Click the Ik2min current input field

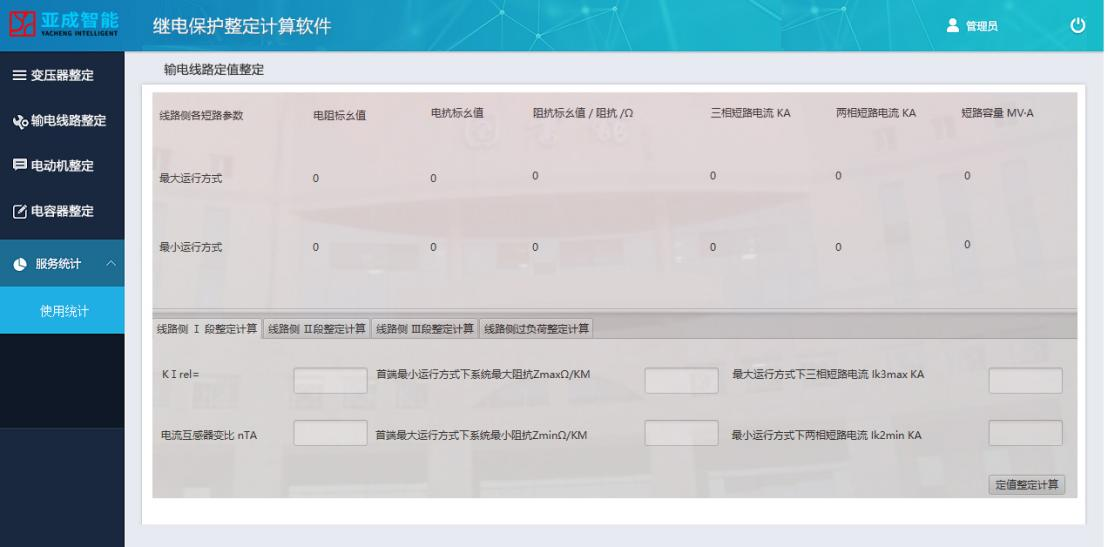(1025, 433)
